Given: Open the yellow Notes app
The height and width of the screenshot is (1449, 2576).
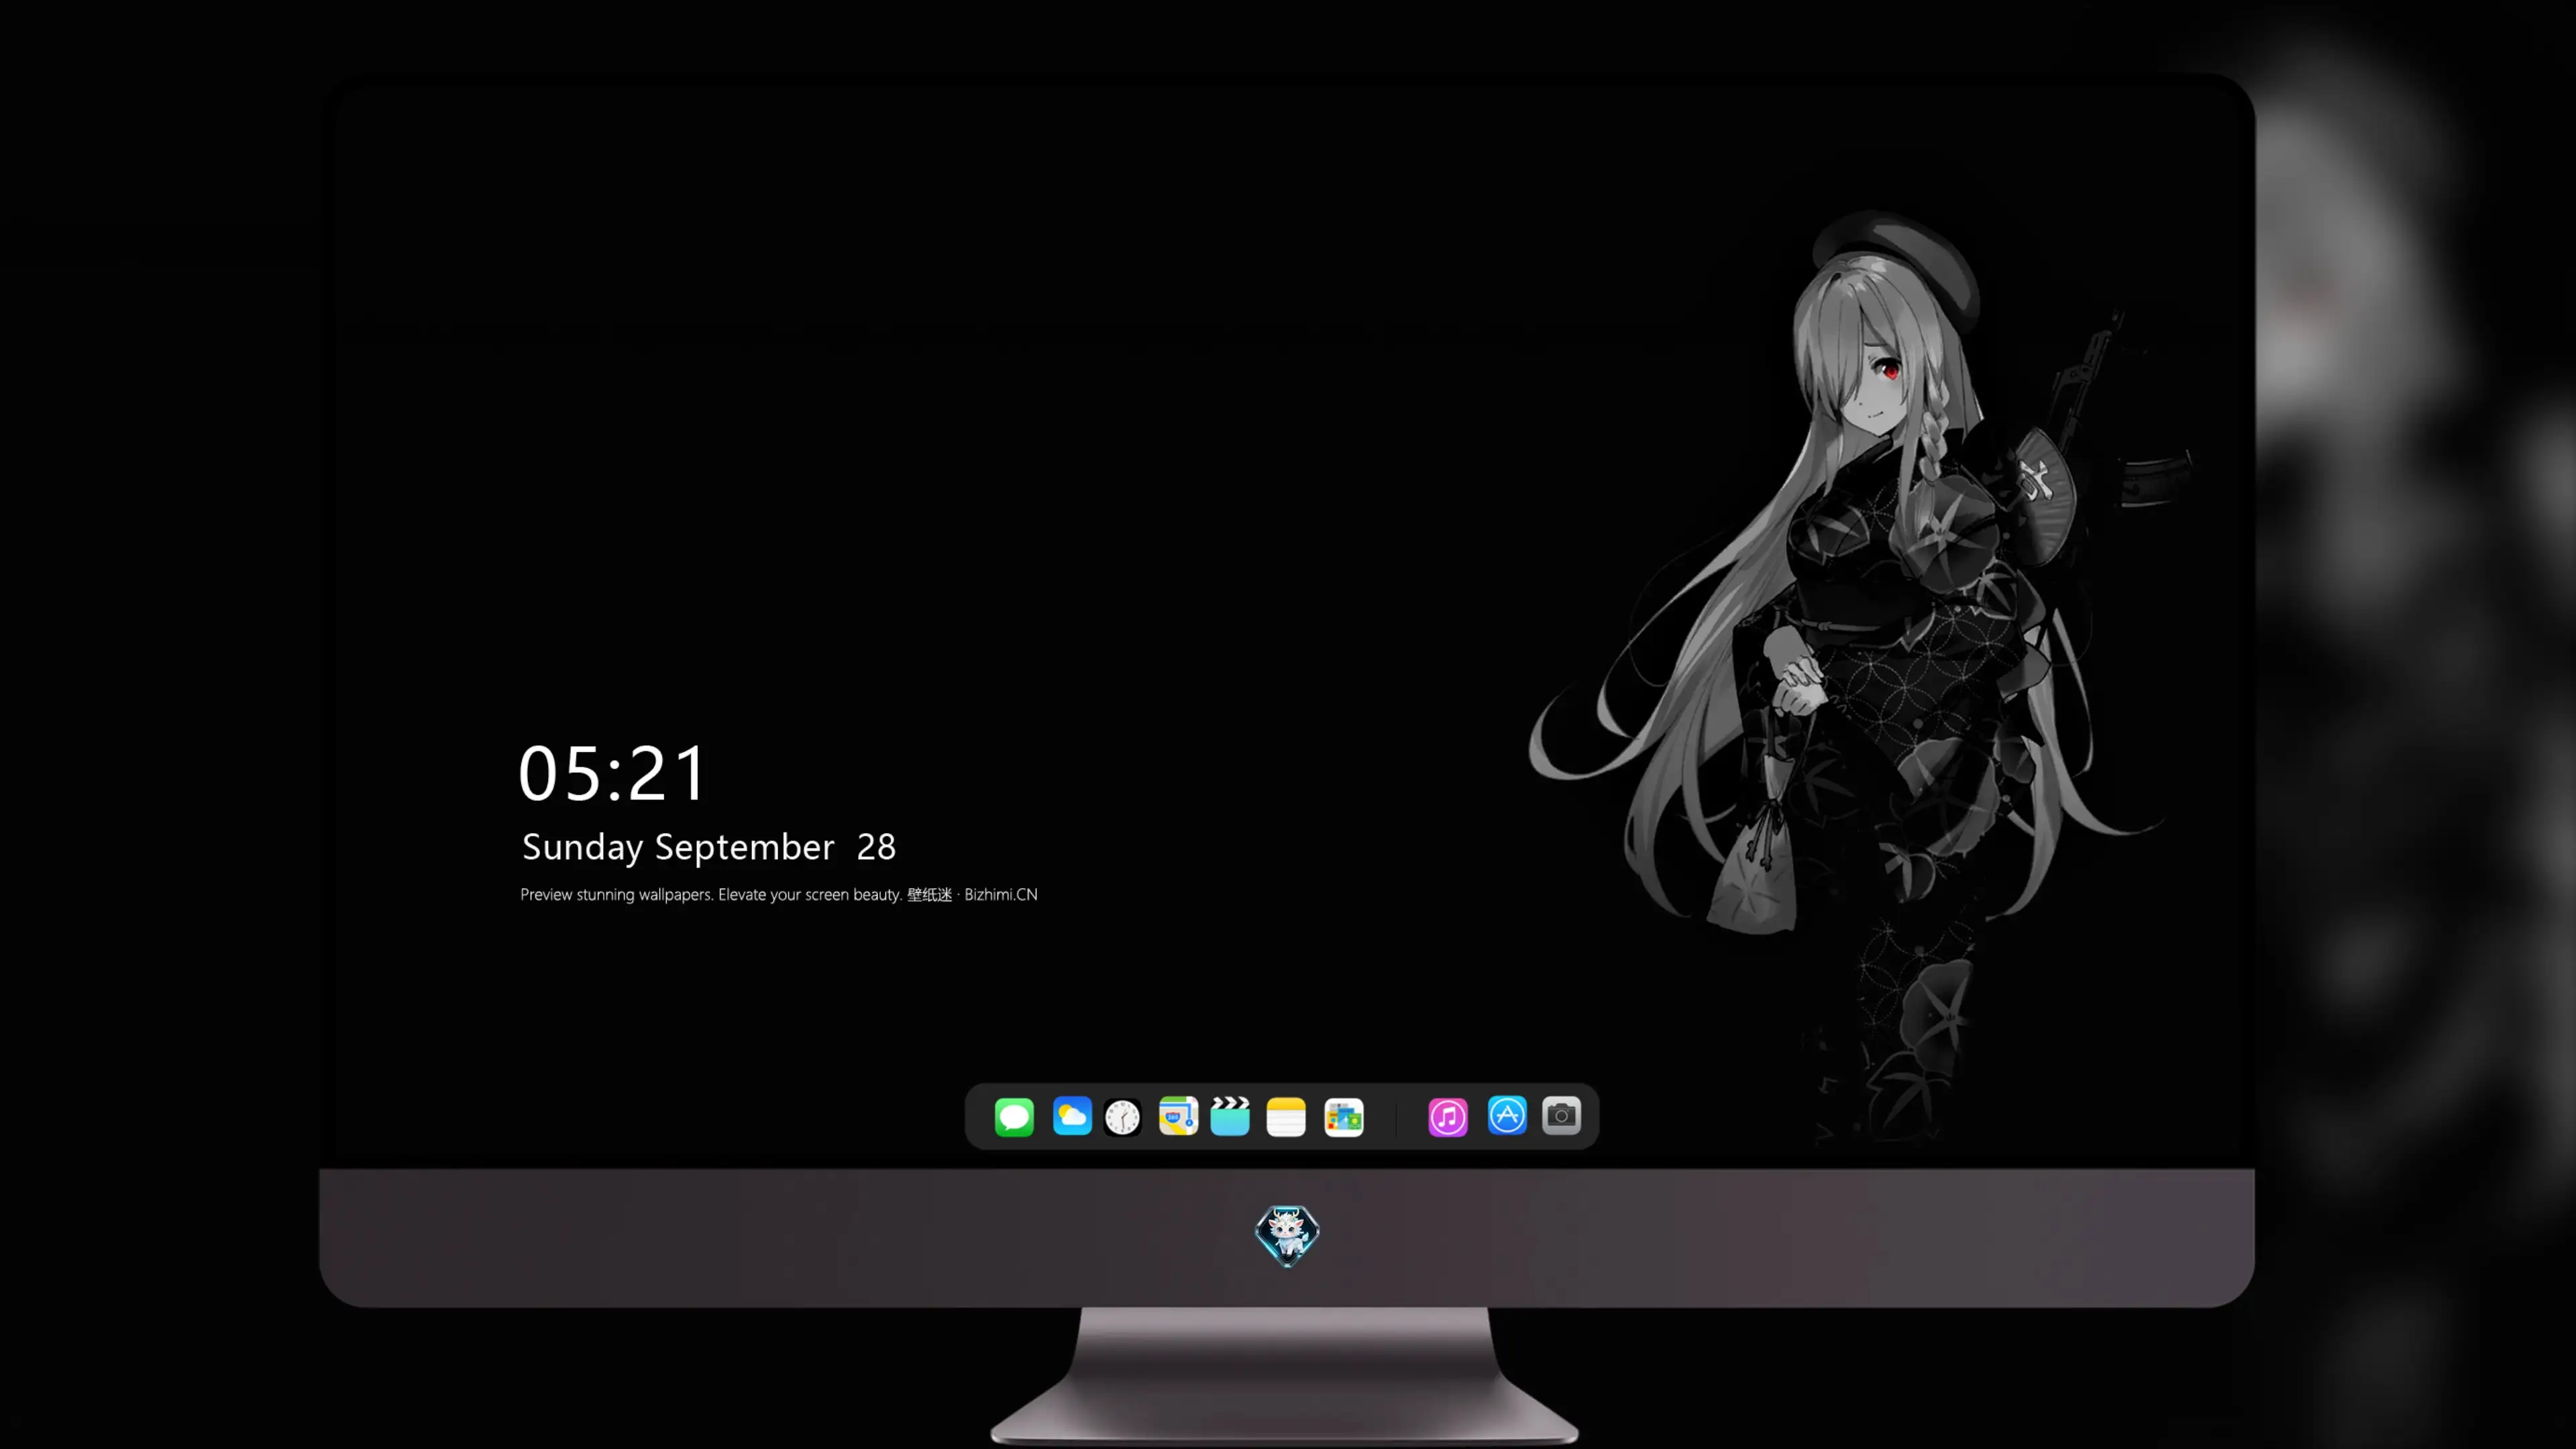Looking at the screenshot, I should click(1286, 1117).
